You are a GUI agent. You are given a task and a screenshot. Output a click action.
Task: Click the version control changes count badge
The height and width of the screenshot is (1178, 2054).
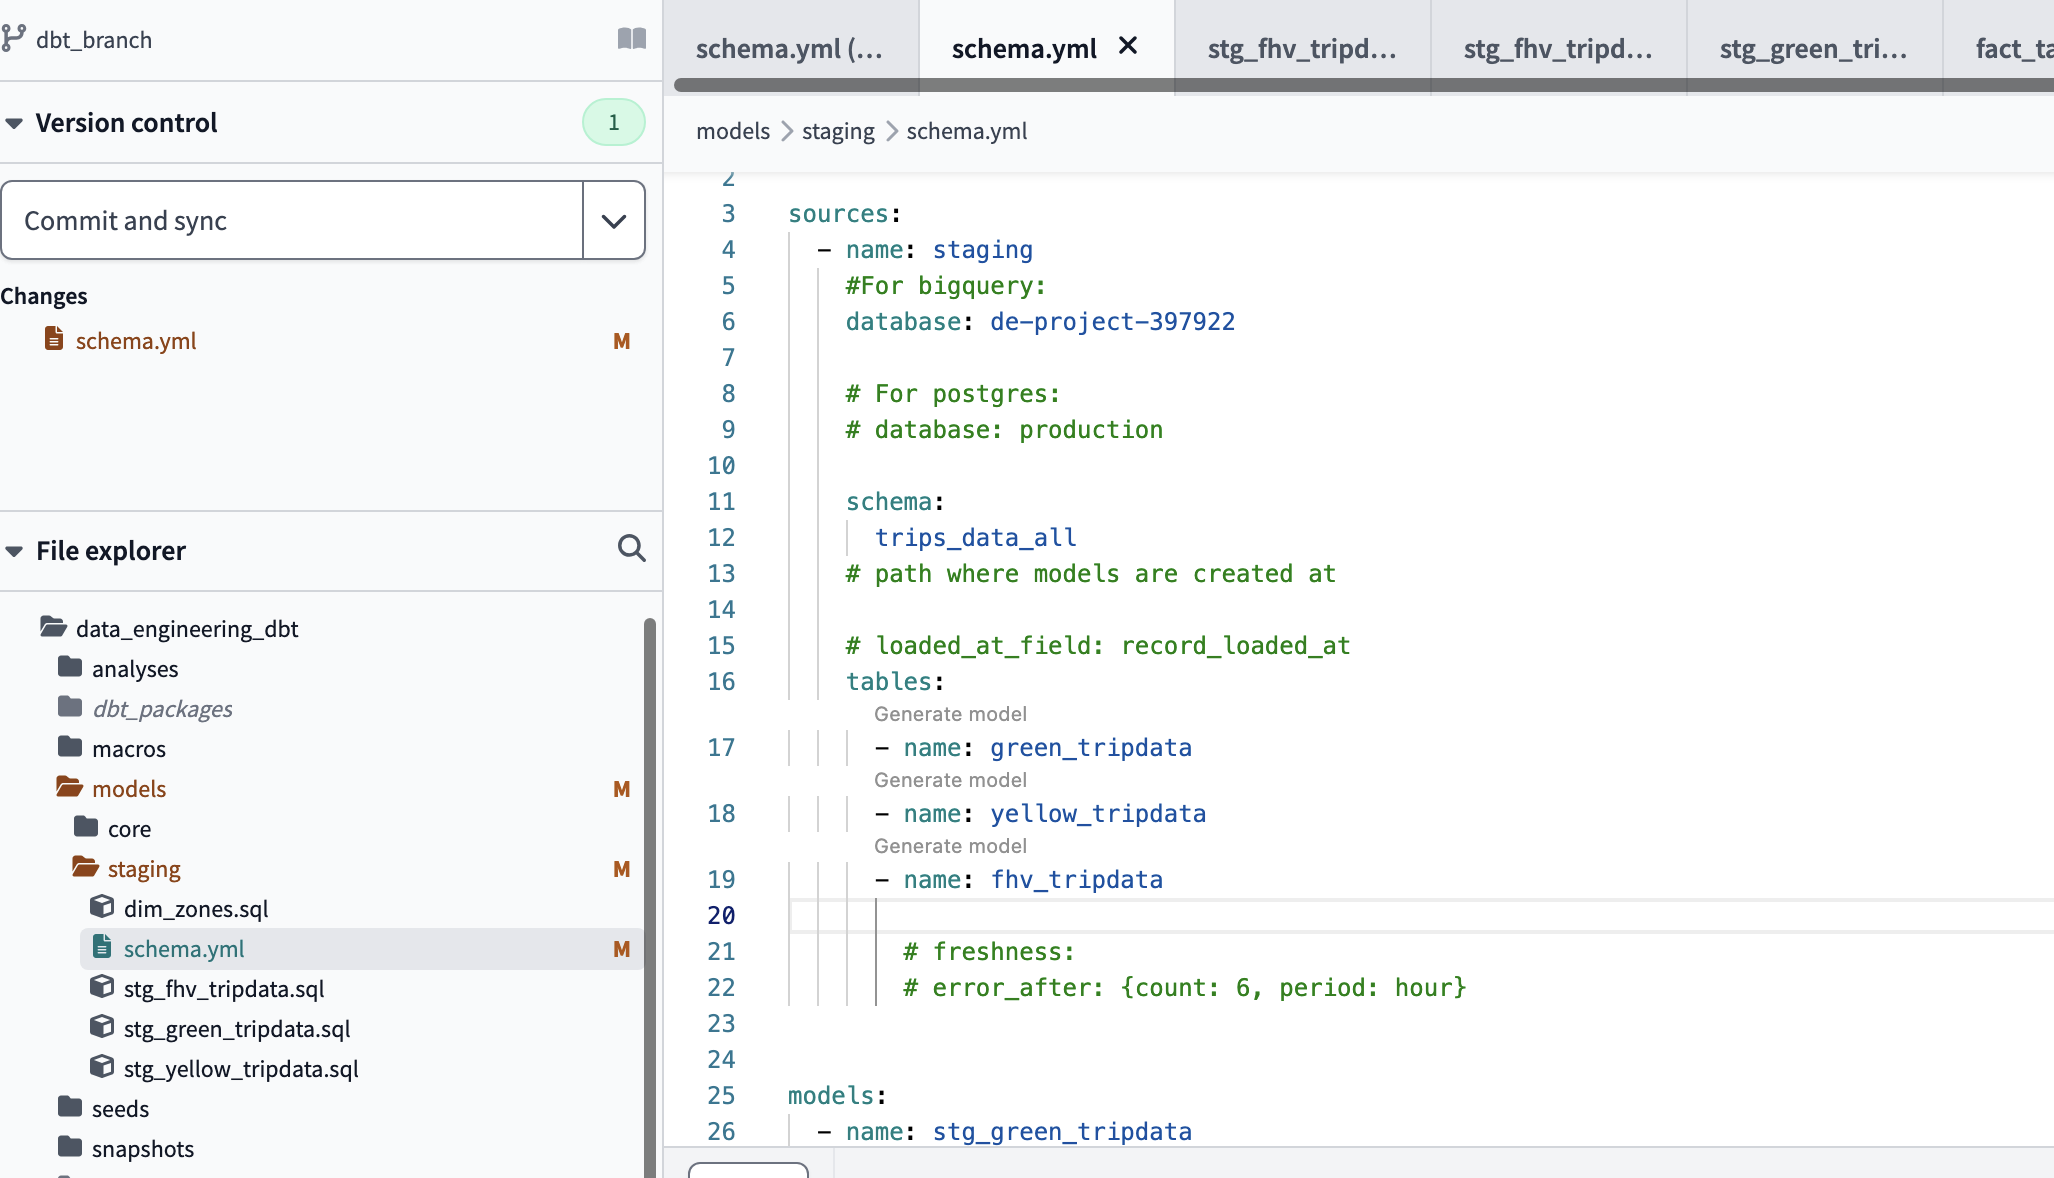point(614,122)
